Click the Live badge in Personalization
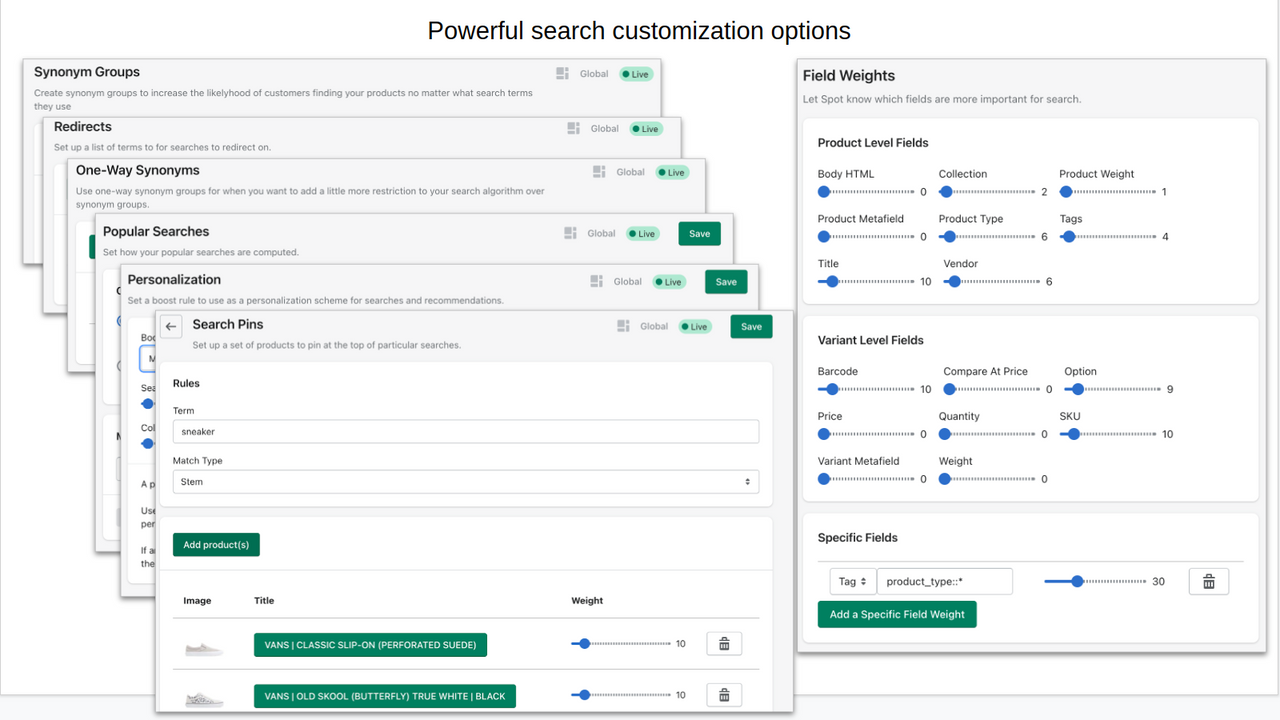 tap(669, 282)
